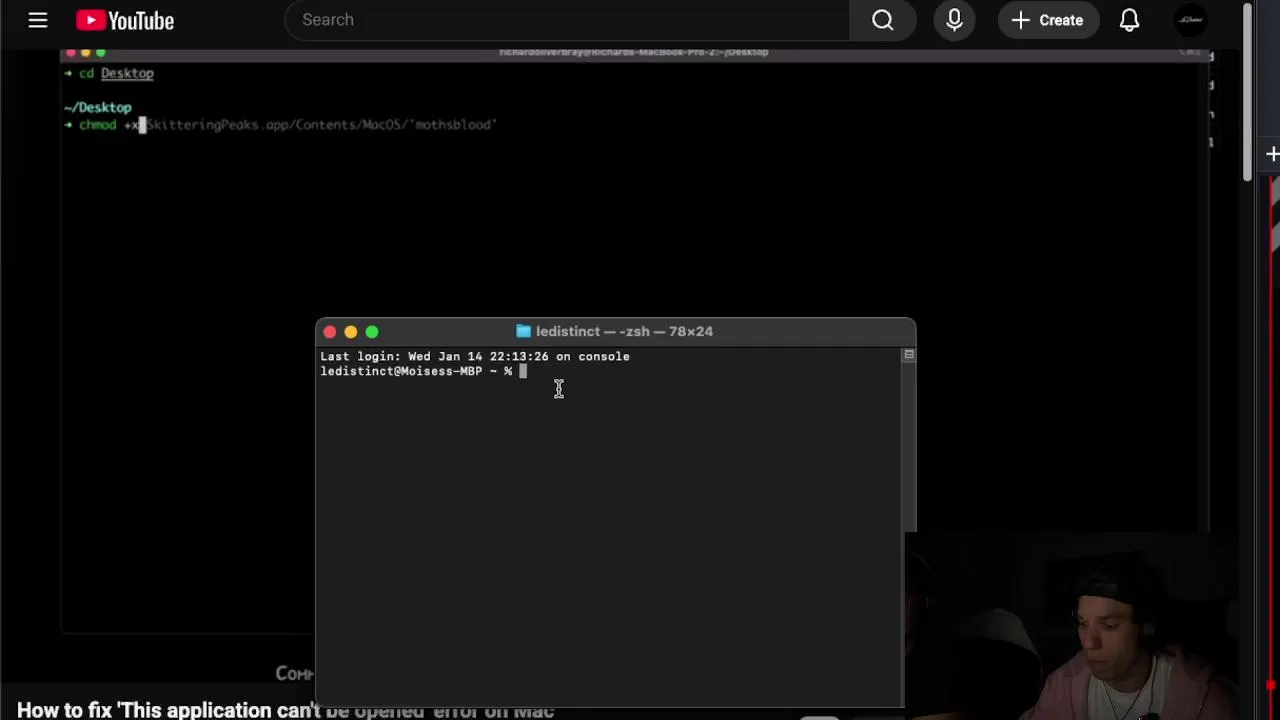Open the Create button

pos(1047,20)
